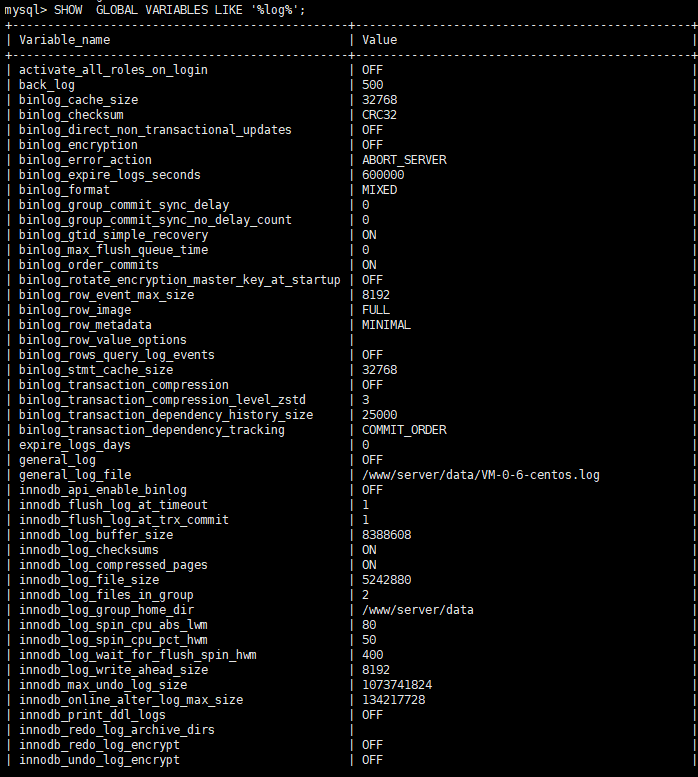
Task: Click the binlog_row_image FULL value
Action: coord(376,310)
